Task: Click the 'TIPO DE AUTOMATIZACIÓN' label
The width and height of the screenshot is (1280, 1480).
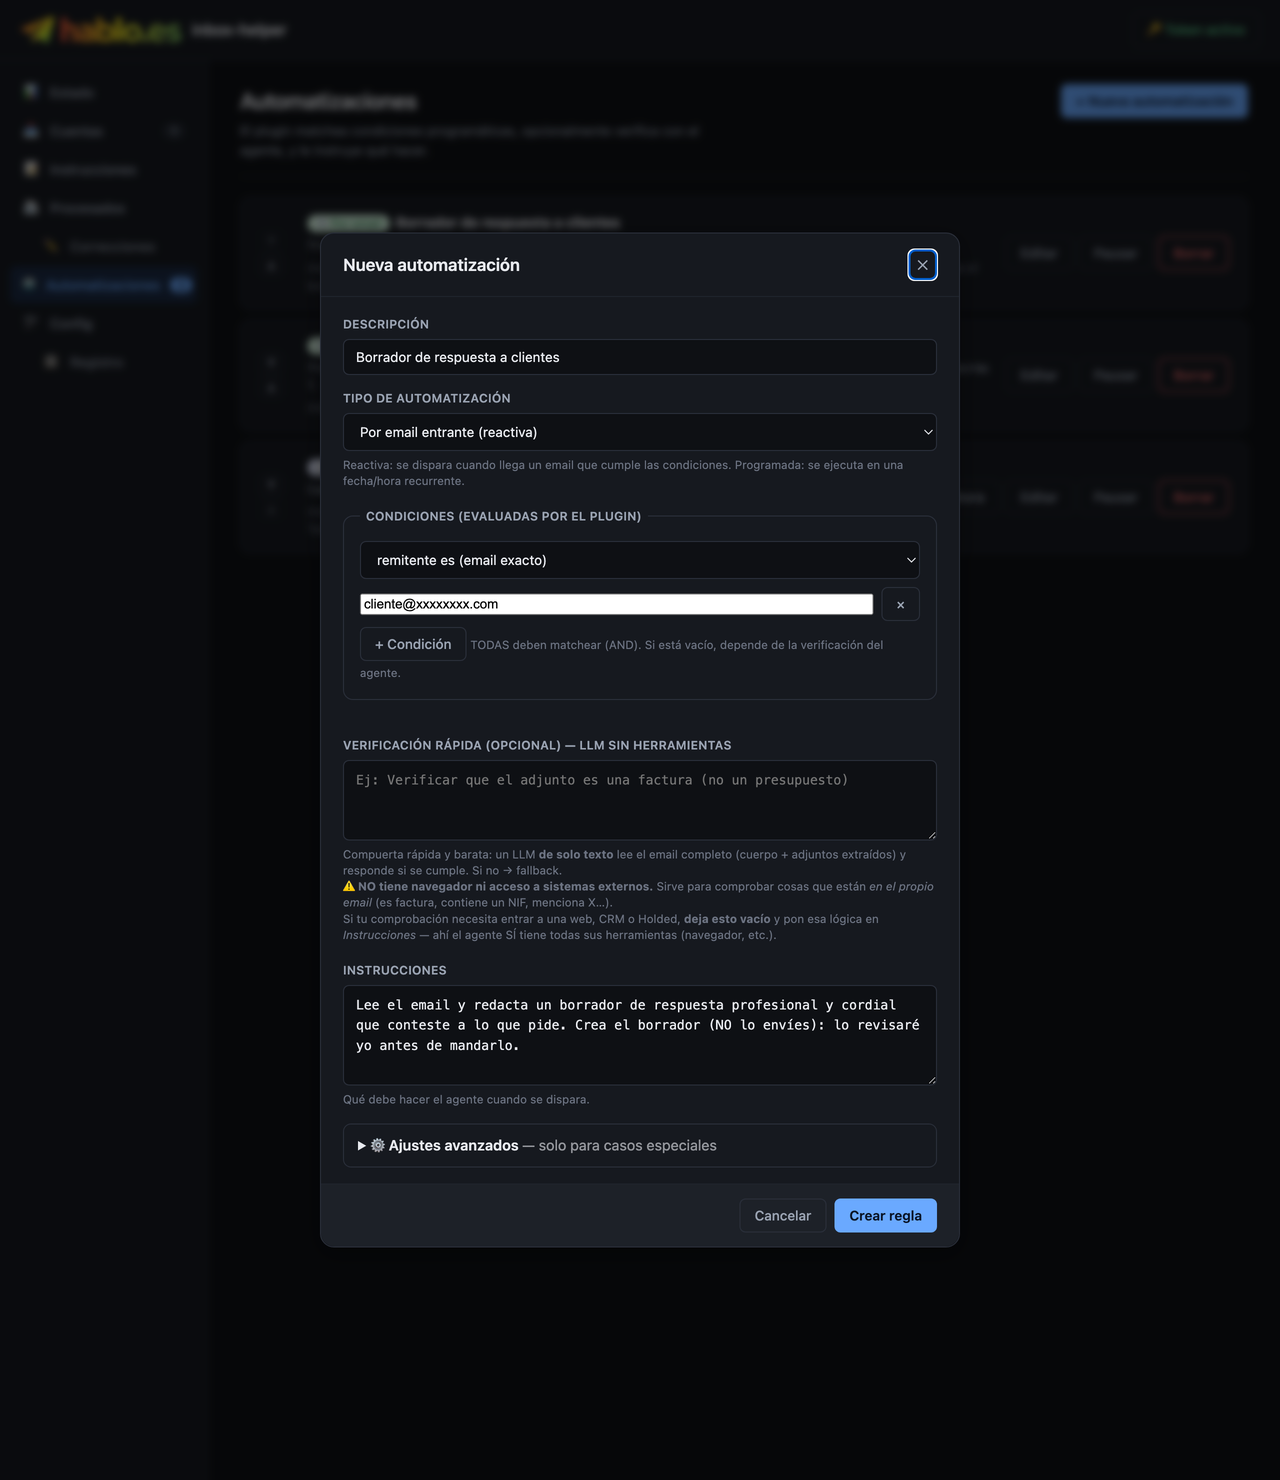Action: coord(427,398)
